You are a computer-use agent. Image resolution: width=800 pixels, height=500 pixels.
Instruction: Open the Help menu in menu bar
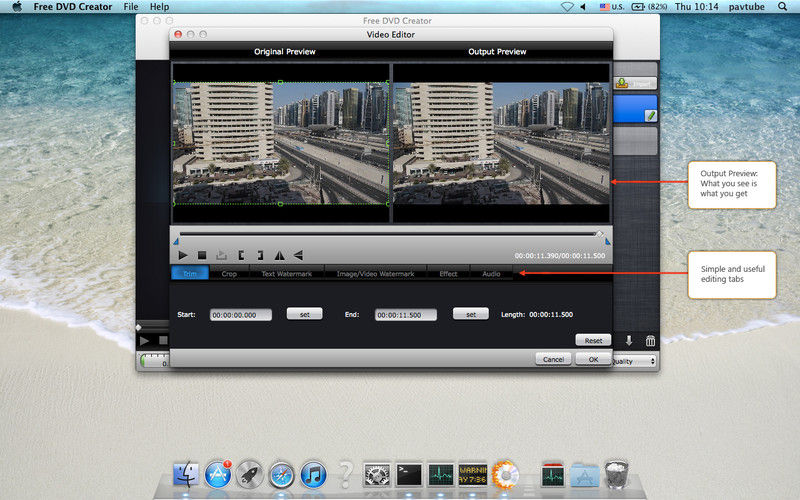pos(159,7)
